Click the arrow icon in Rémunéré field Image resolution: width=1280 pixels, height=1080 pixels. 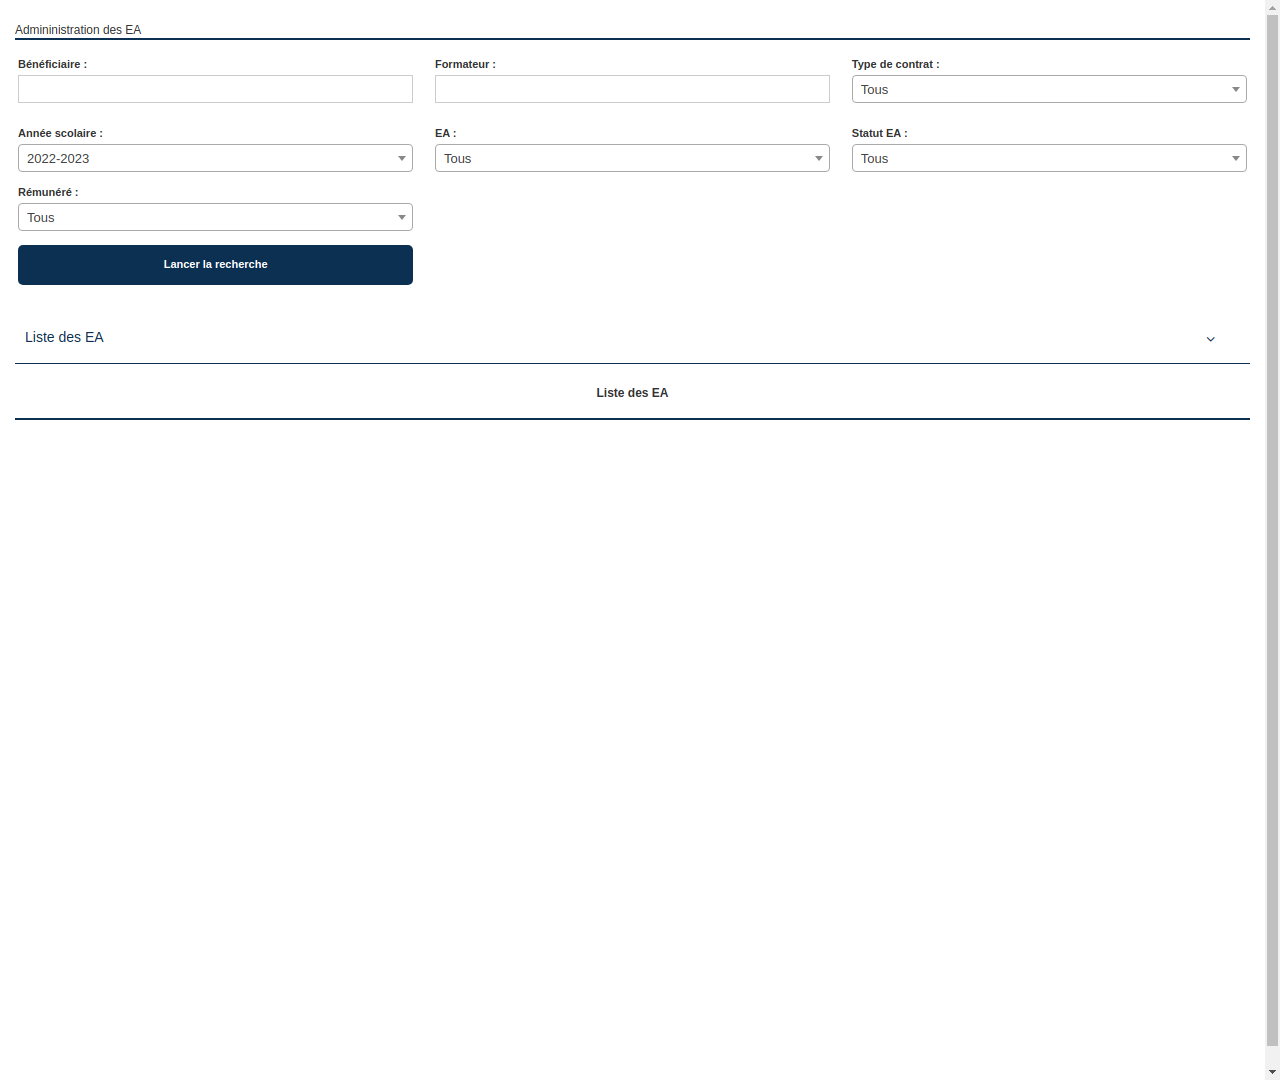[x=401, y=217]
